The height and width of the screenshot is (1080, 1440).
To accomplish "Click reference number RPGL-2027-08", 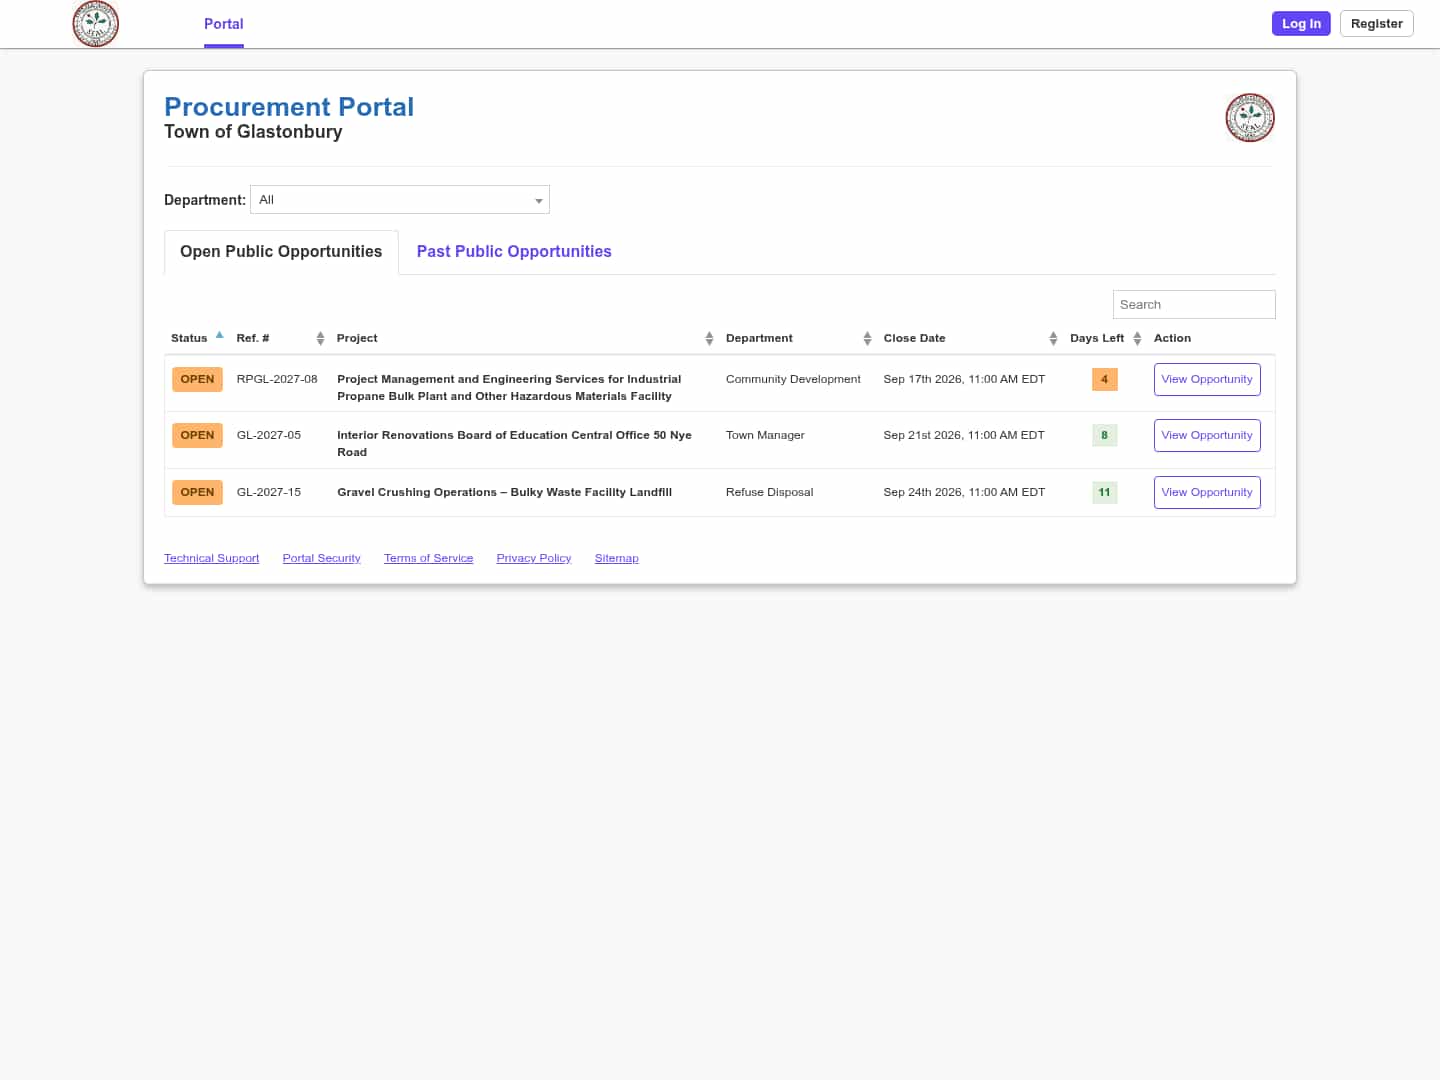I will [277, 379].
